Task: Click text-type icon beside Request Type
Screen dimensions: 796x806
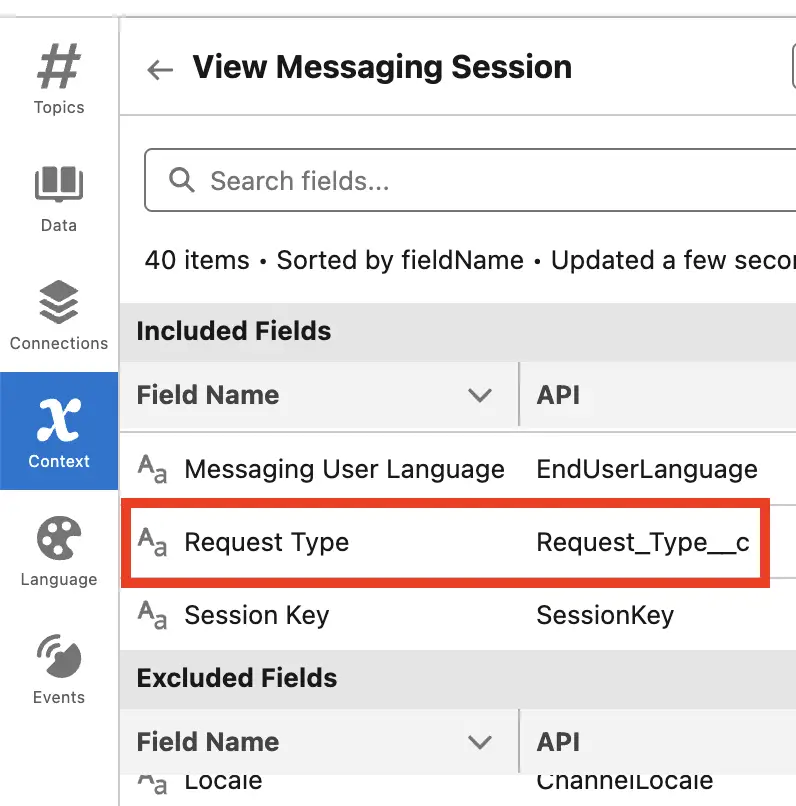Action: pos(152,542)
